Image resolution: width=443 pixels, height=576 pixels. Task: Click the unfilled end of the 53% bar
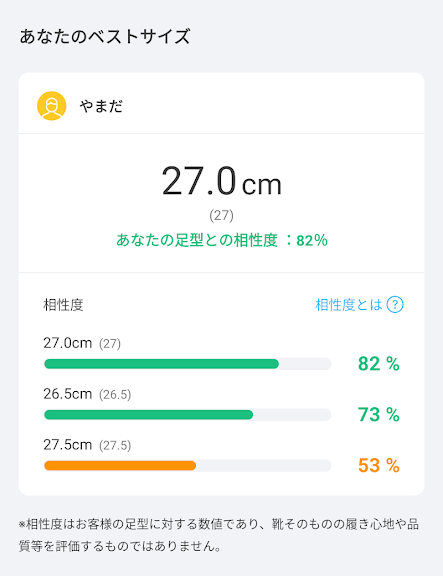pos(263,466)
